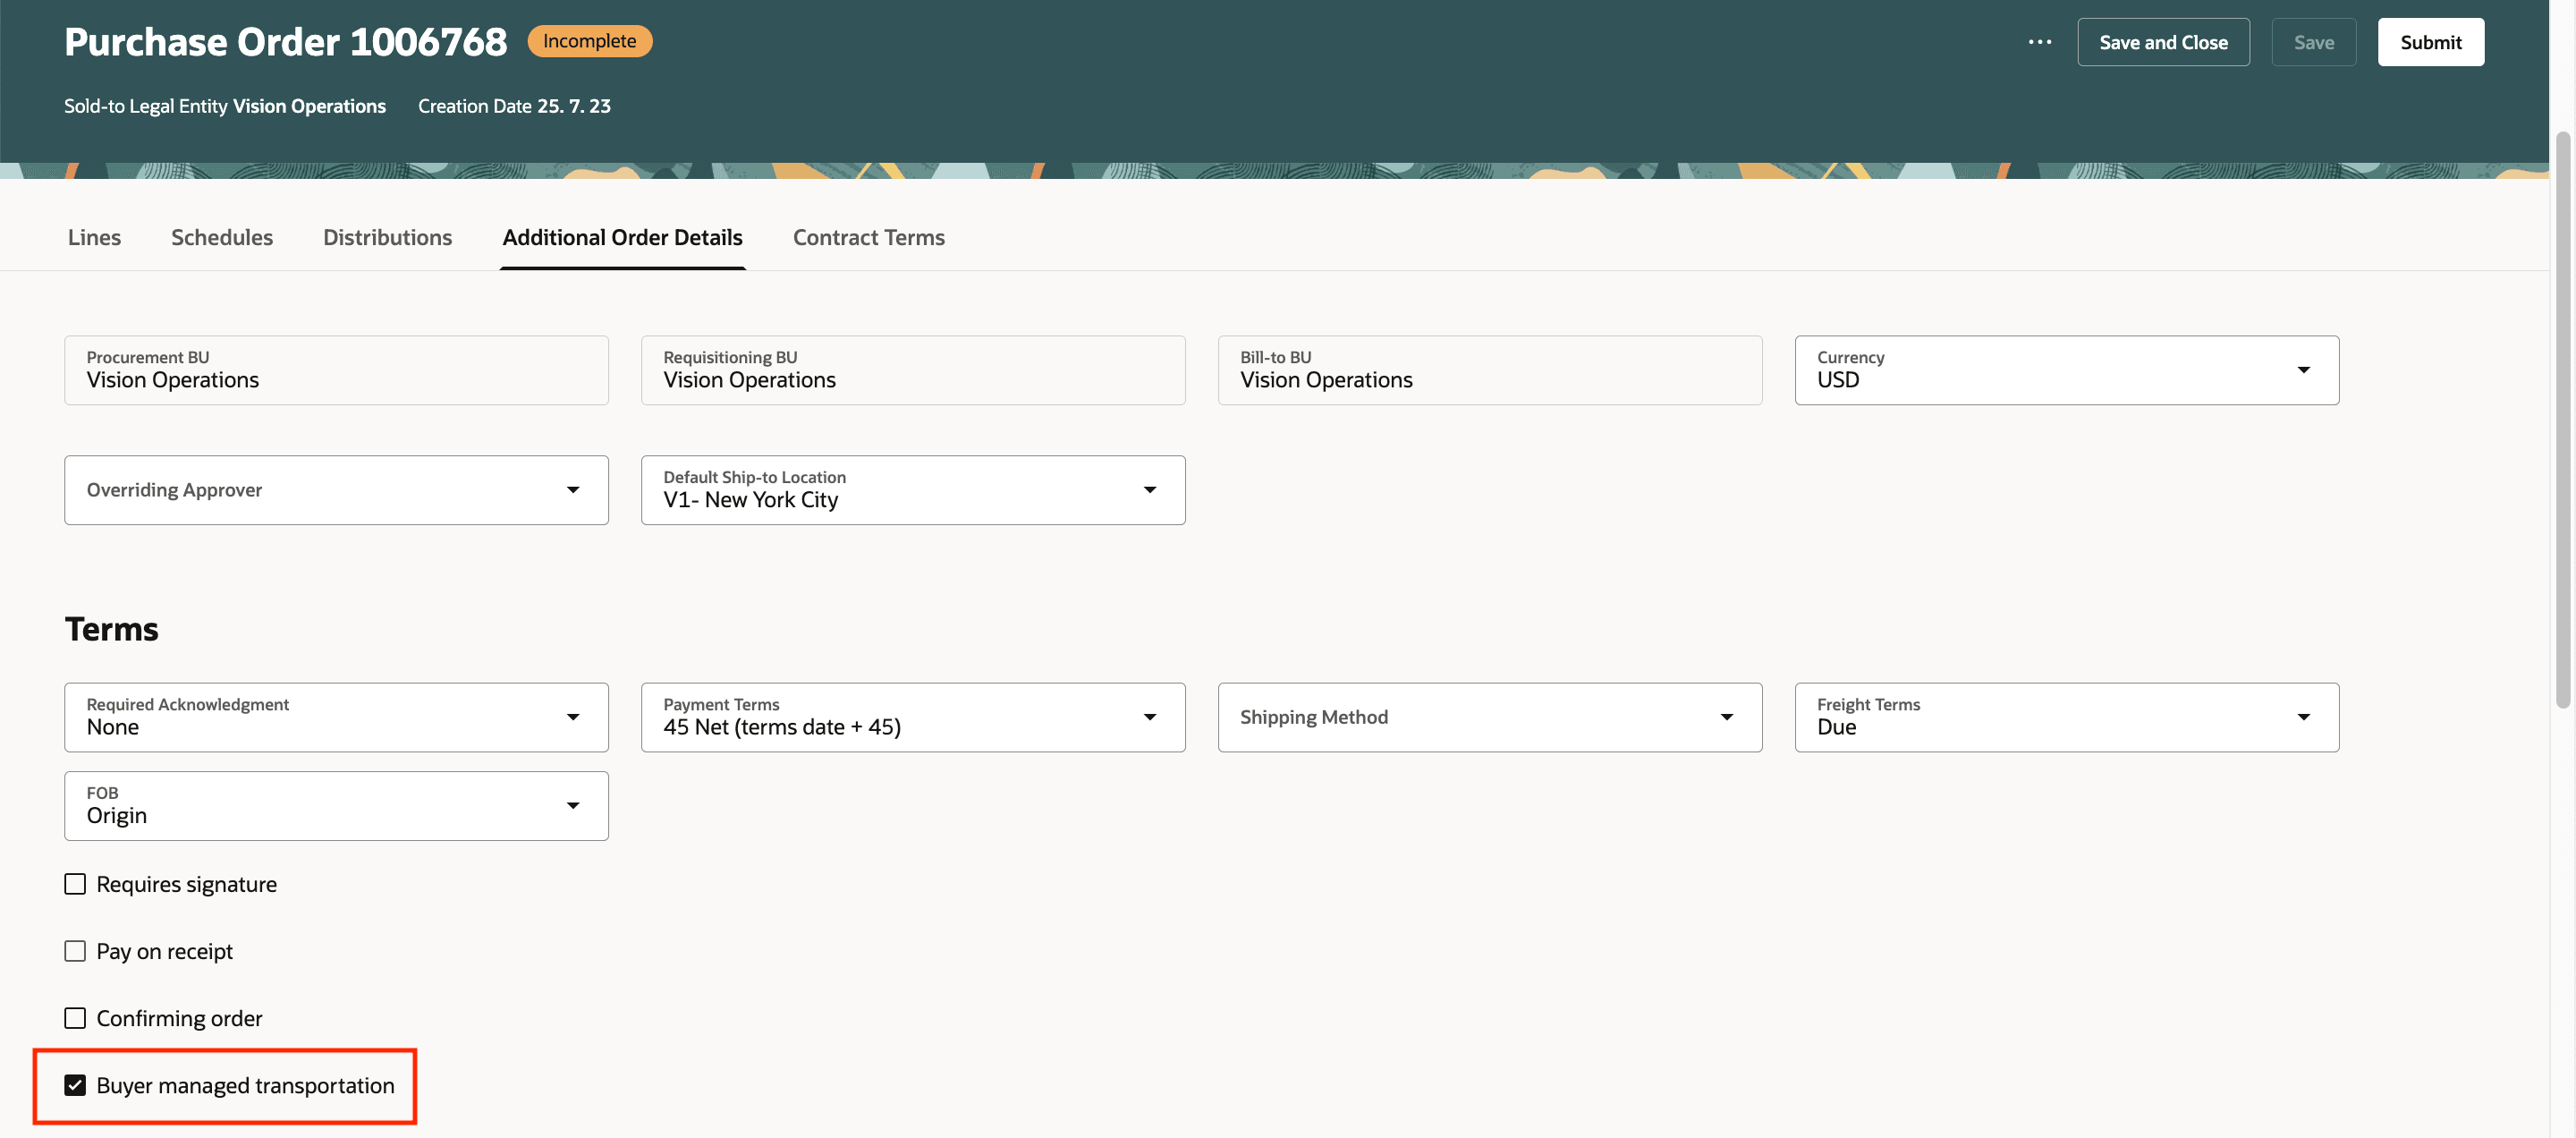This screenshot has height=1138, width=2576.
Task: Enable the Requires signature checkbox
Action: 75,884
